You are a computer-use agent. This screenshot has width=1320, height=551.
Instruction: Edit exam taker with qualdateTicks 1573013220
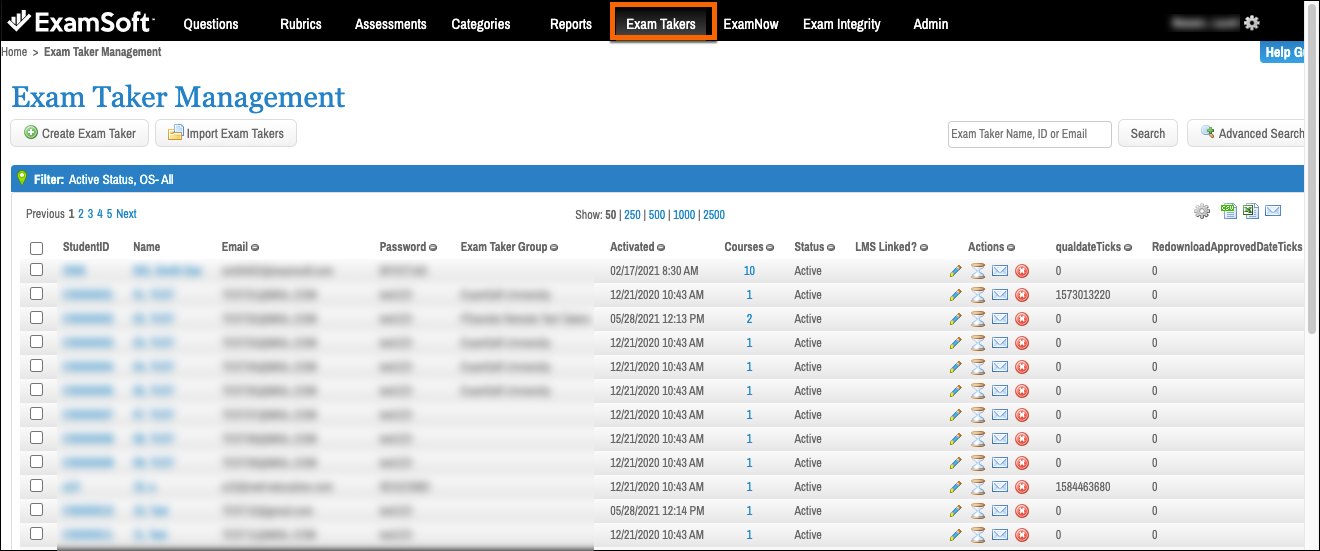955,295
